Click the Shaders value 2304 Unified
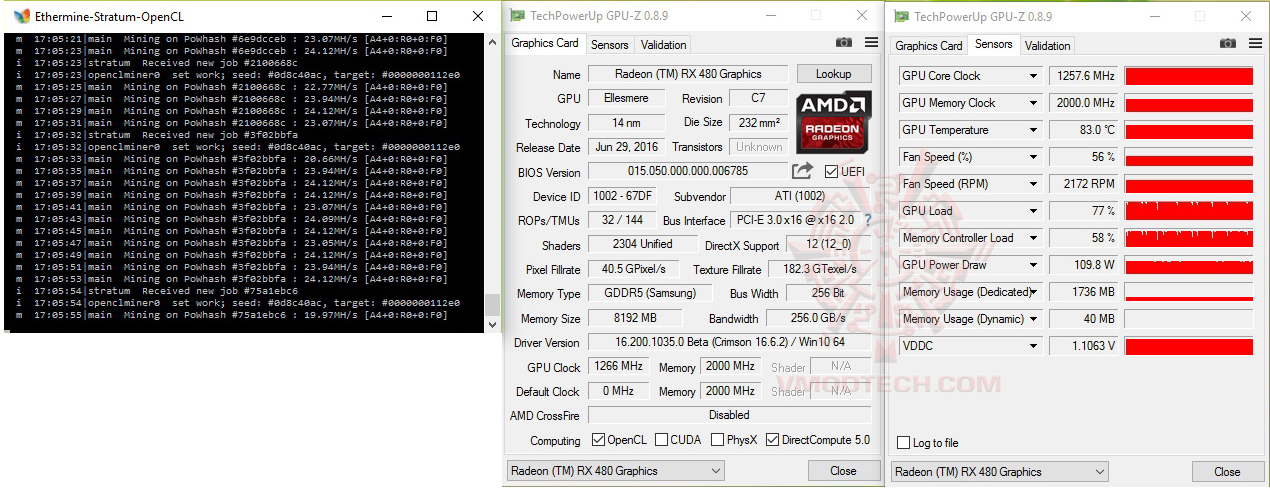The image size is (1270, 491). click(642, 245)
